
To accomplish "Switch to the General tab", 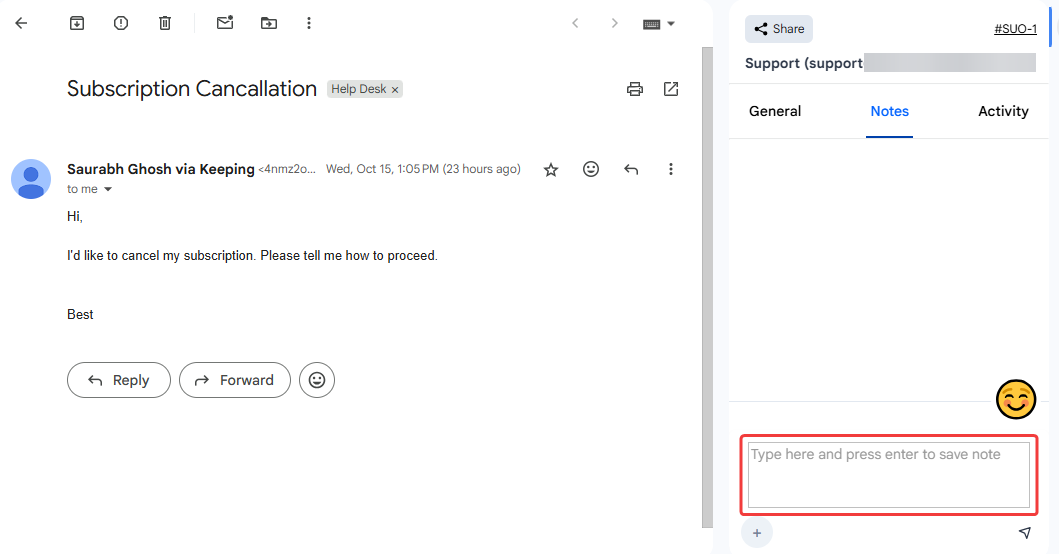I will [x=775, y=111].
